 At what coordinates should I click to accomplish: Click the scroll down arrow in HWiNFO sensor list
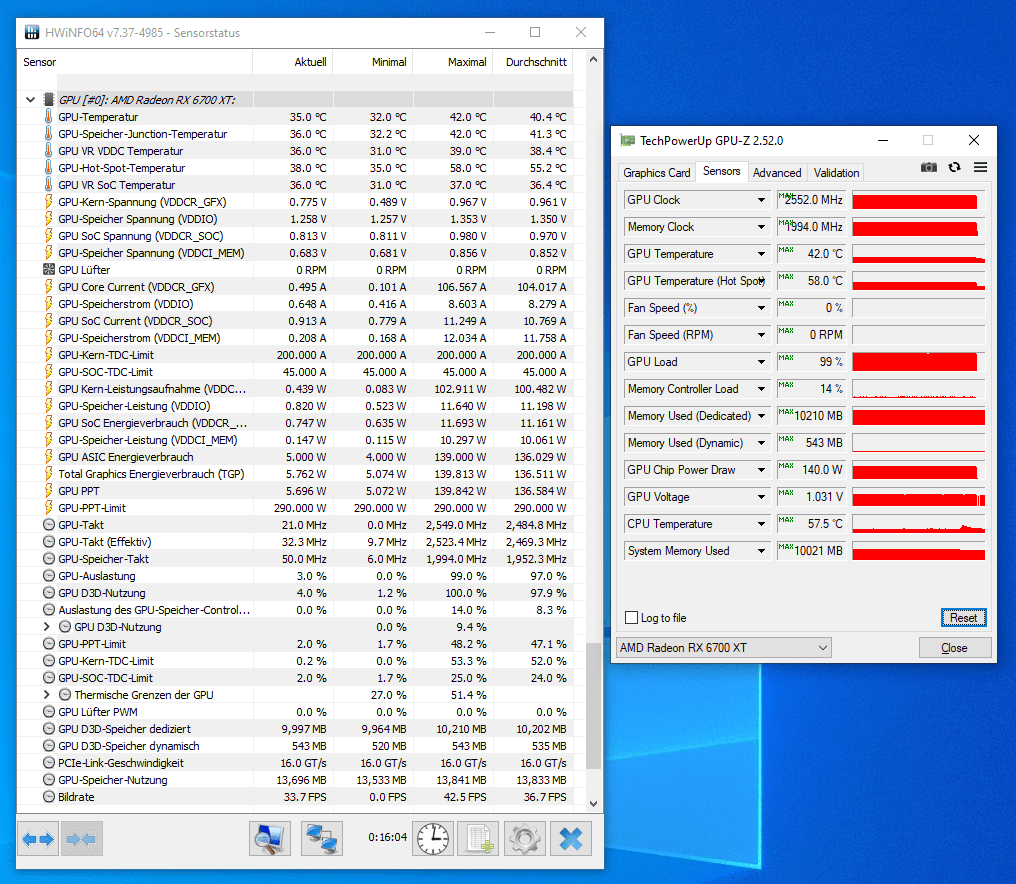coord(593,804)
